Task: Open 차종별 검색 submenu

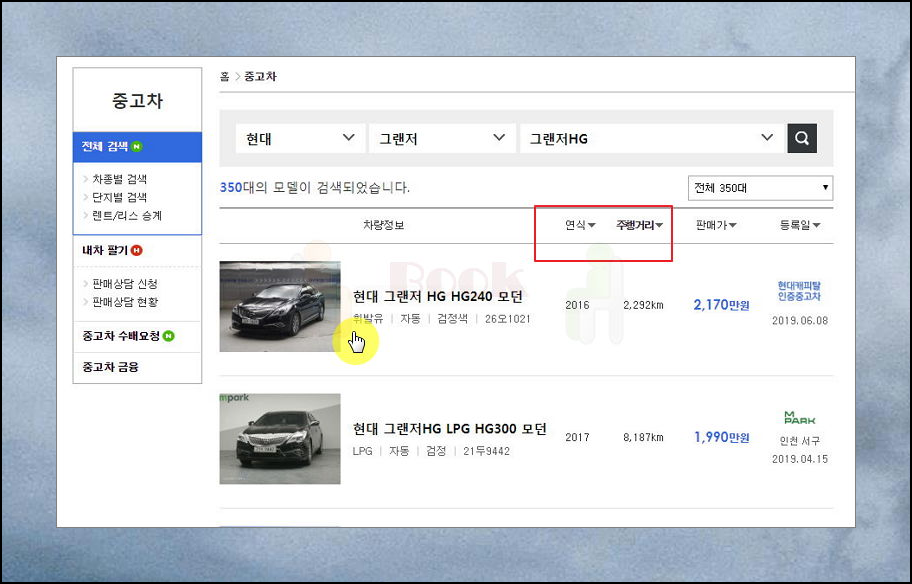Action: pos(119,179)
